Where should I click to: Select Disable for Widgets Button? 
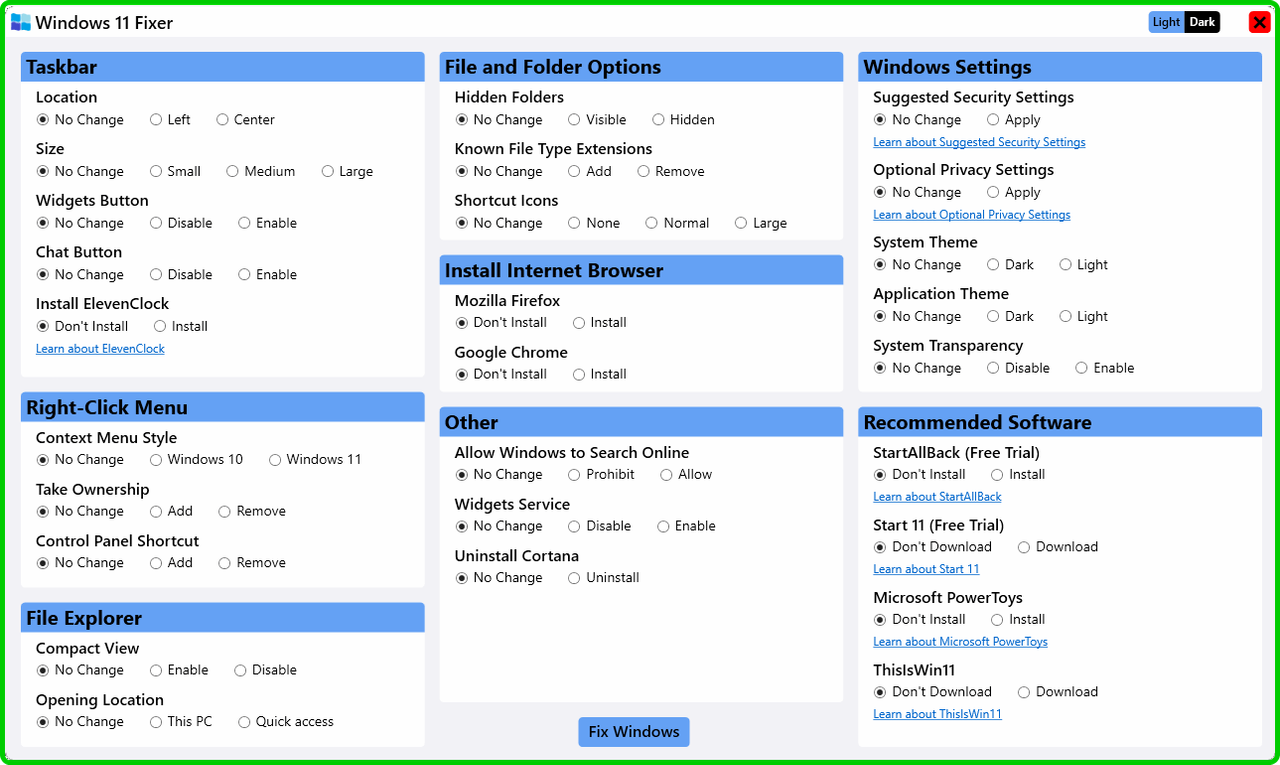[x=181, y=223]
